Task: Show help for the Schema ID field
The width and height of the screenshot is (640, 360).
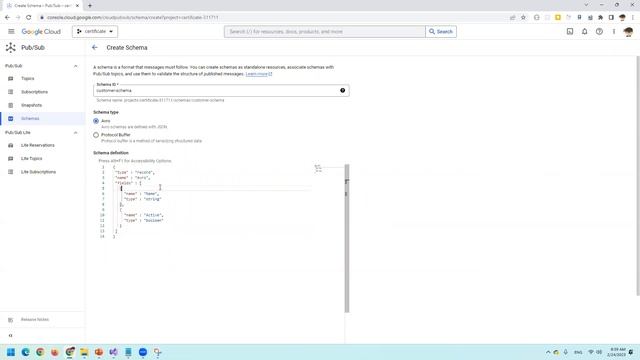Action: [x=342, y=91]
